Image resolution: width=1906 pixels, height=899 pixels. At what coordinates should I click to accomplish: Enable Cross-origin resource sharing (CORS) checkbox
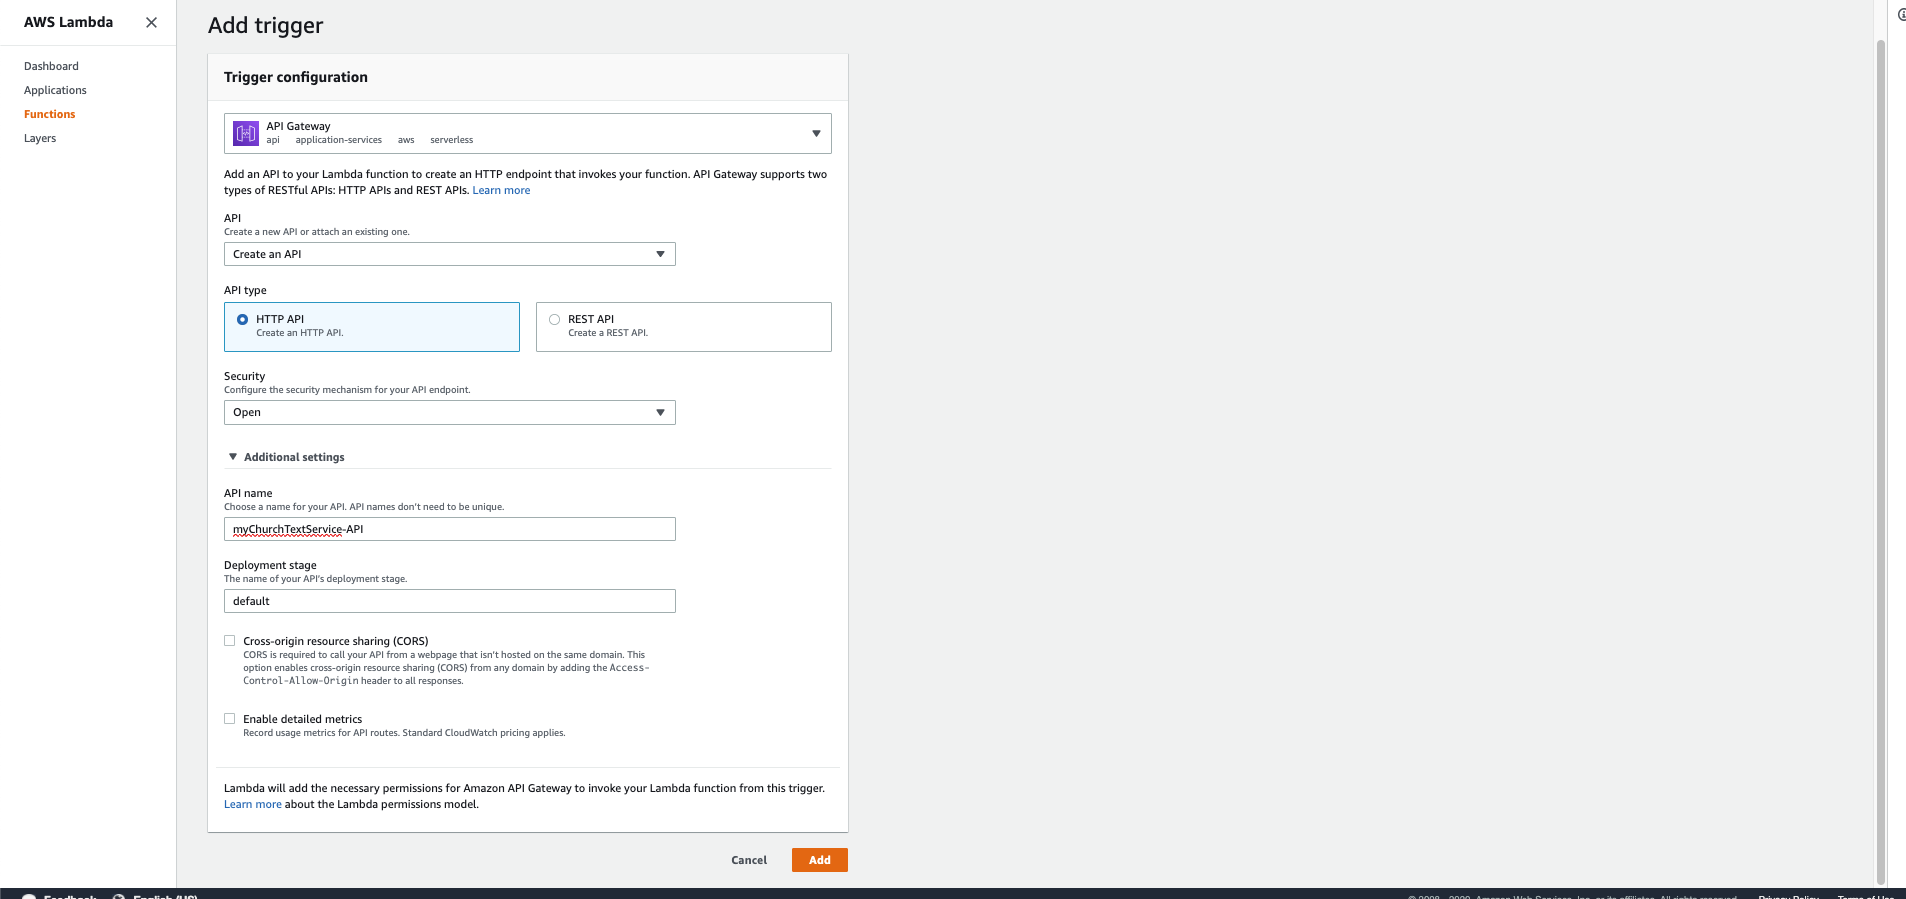click(x=230, y=641)
